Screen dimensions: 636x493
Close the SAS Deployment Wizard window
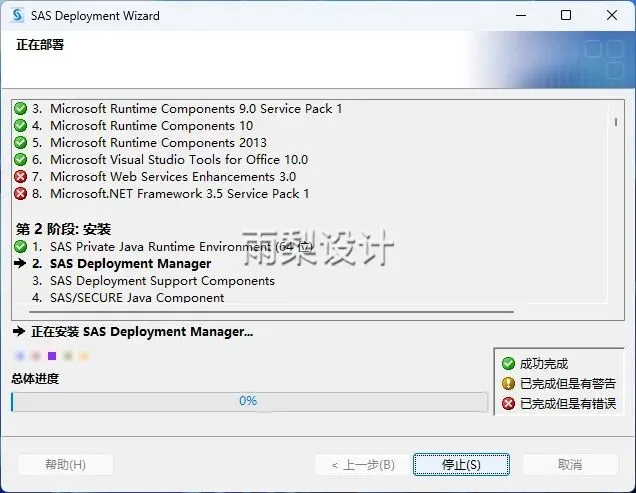(x=612, y=15)
